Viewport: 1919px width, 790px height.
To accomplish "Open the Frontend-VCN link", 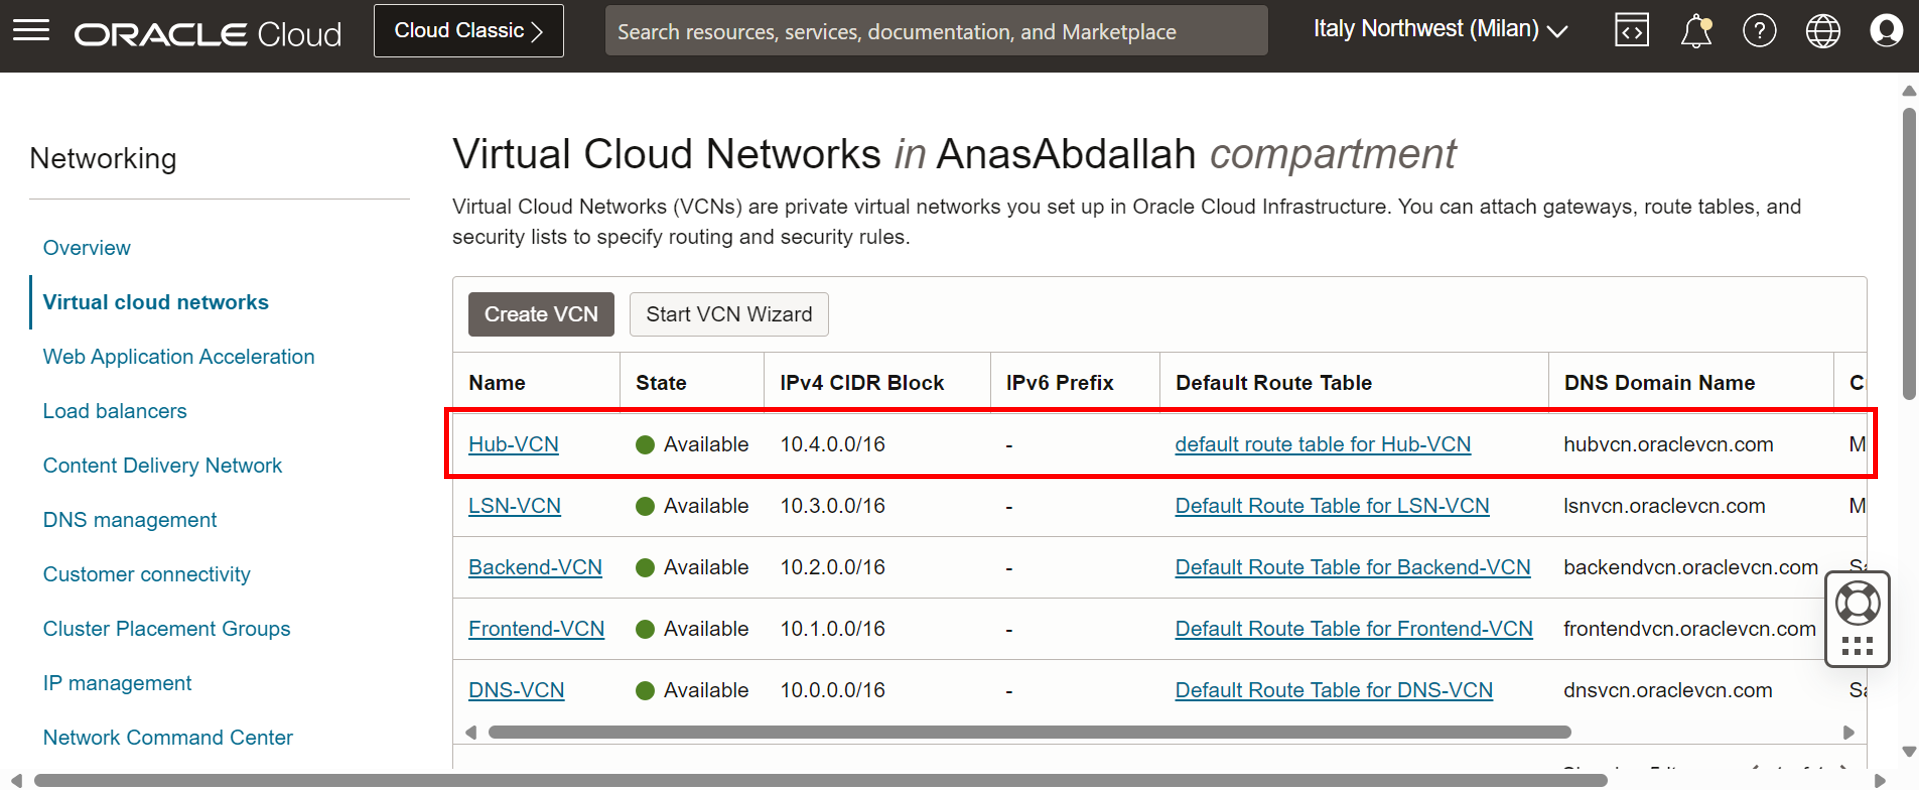I will (536, 629).
